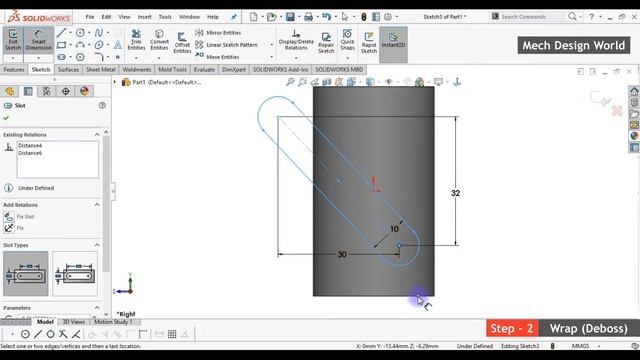This screenshot has width=640, height=360.
Task: Open the DimXpertManager tab
Action: (66, 91)
